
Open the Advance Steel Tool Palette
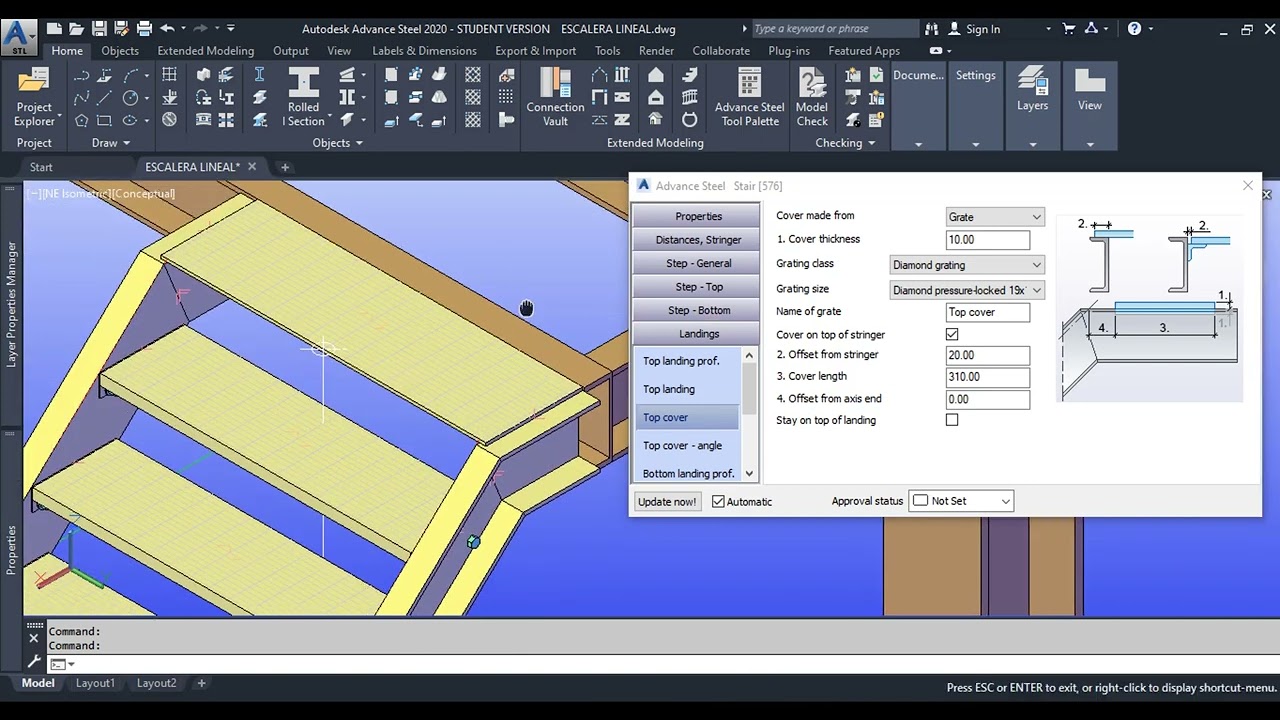(x=749, y=96)
